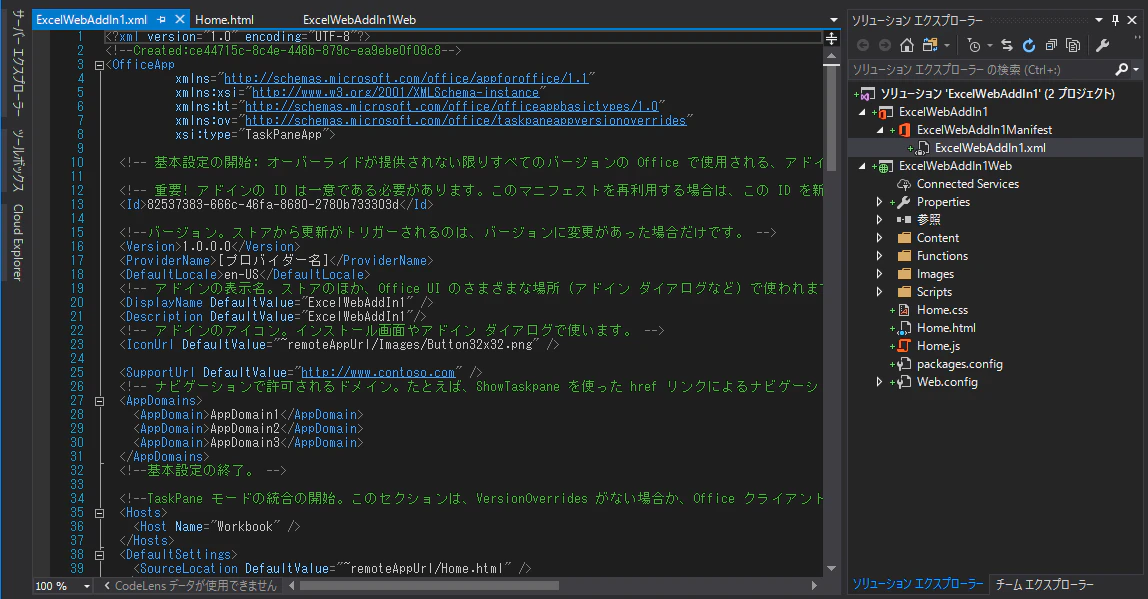The height and width of the screenshot is (599, 1148).
Task: Expand the 参照 references node
Action: tap(879, 220)
